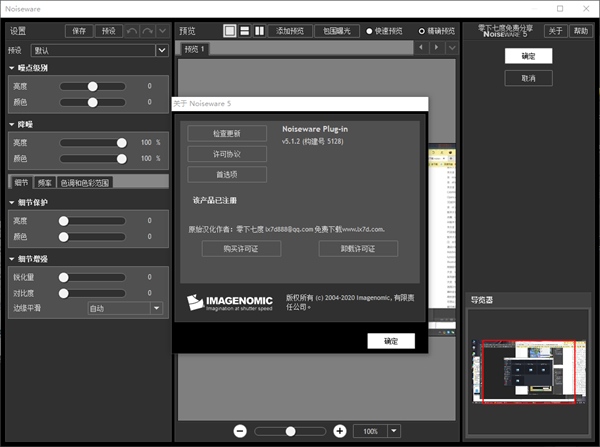
Task: Switch to the 细节 tab
Action: pyautogui.click(x=21, y=183)
